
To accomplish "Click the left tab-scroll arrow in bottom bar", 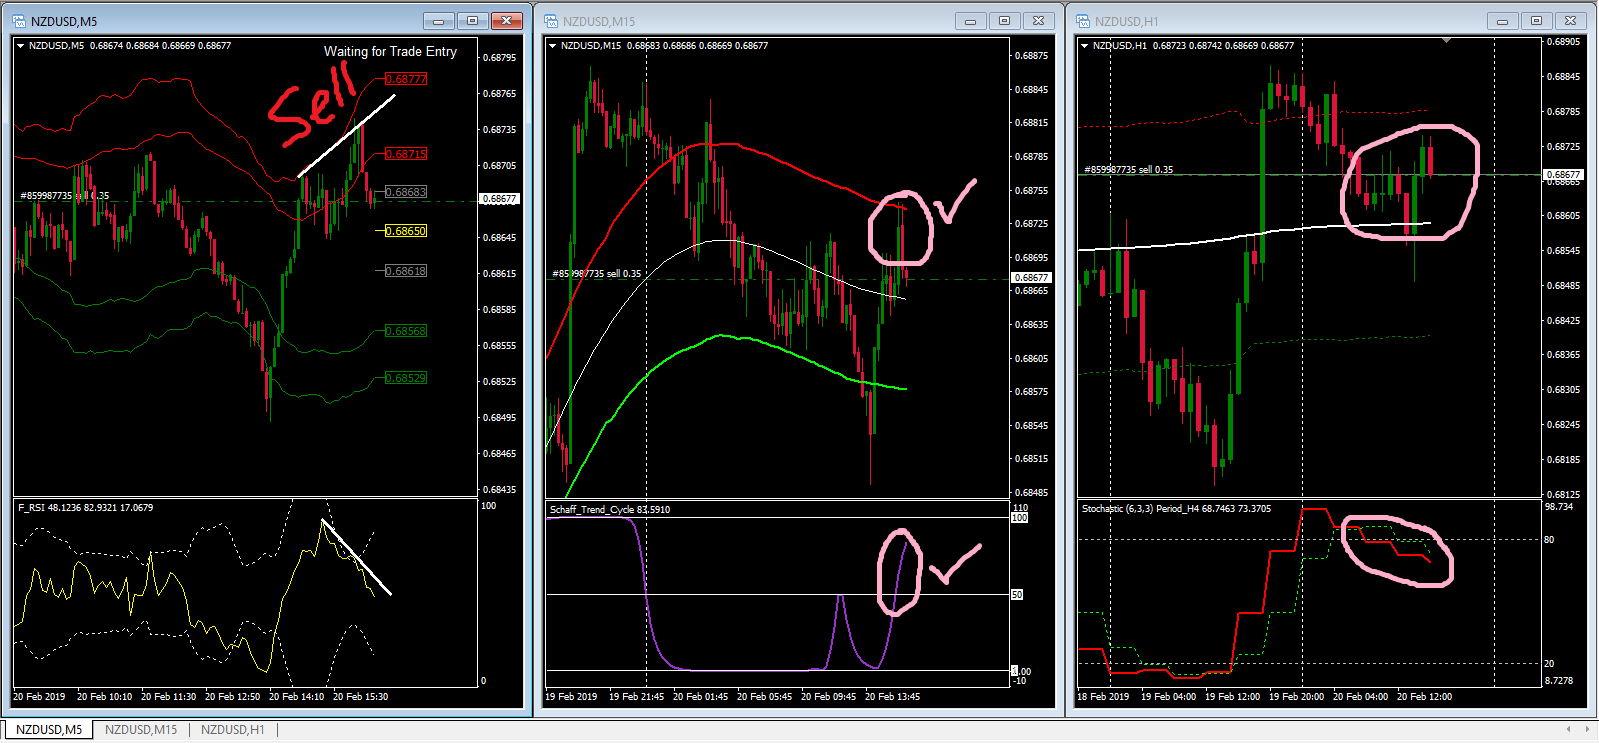I will tap(1568, 729).
